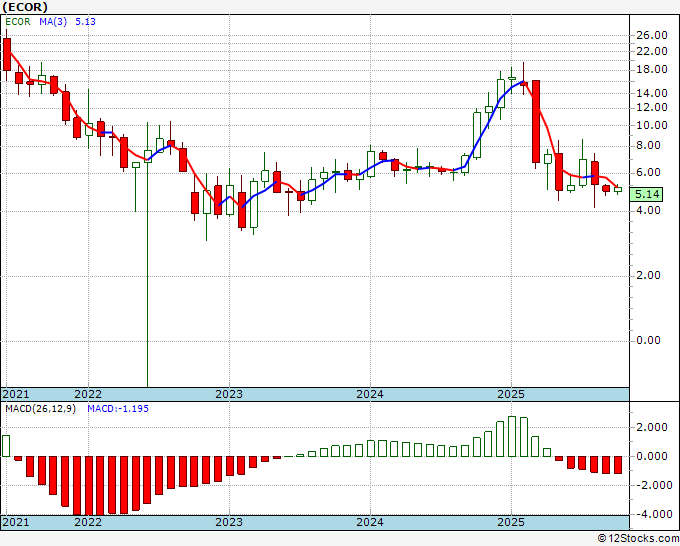Click the 22.00 price axis label
Image resolution: width=680 pixels, height=546 pixels.
[x=651, y=51]
